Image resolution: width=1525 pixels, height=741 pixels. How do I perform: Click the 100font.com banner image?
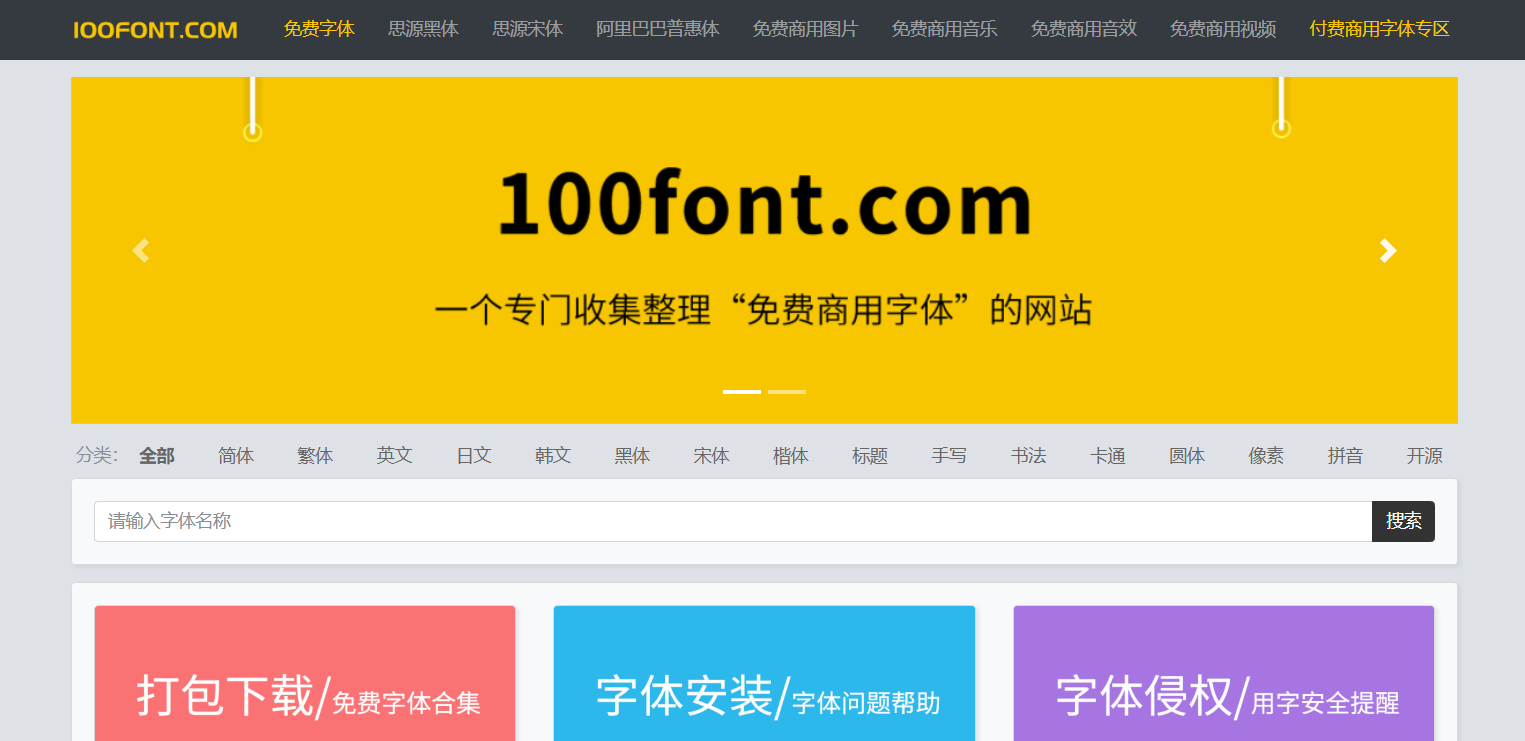(764, 250)
